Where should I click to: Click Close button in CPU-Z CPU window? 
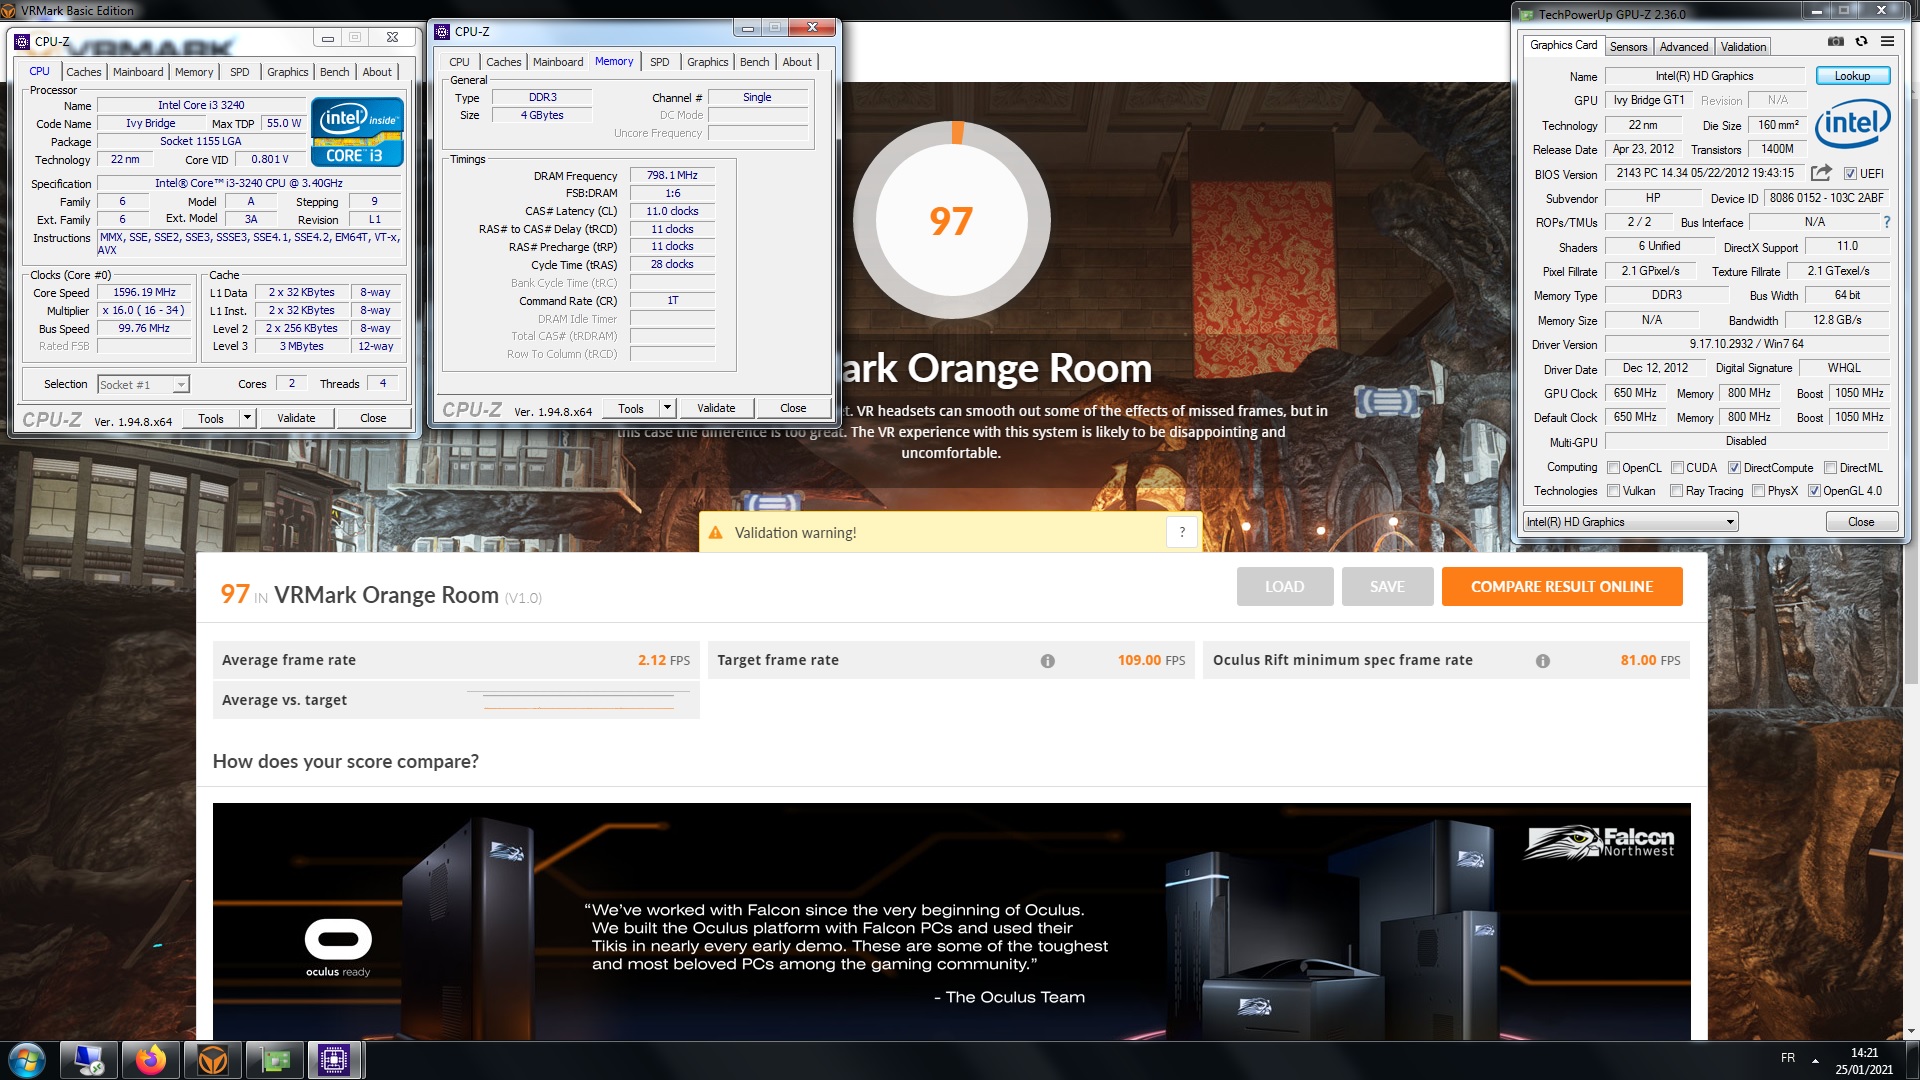pos(373,418)
